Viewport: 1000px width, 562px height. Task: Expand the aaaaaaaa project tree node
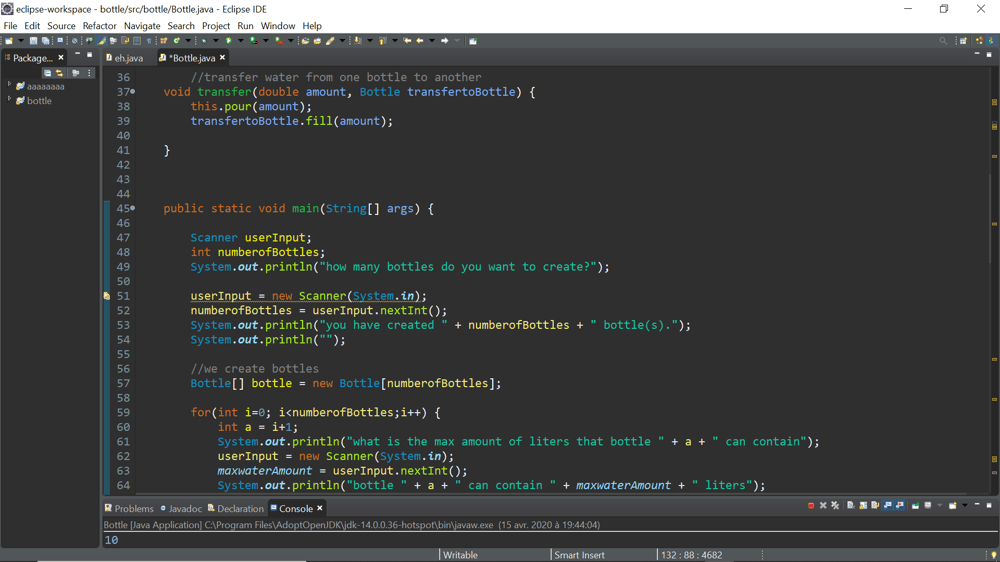pyautogui.click(x=10, y=85)
